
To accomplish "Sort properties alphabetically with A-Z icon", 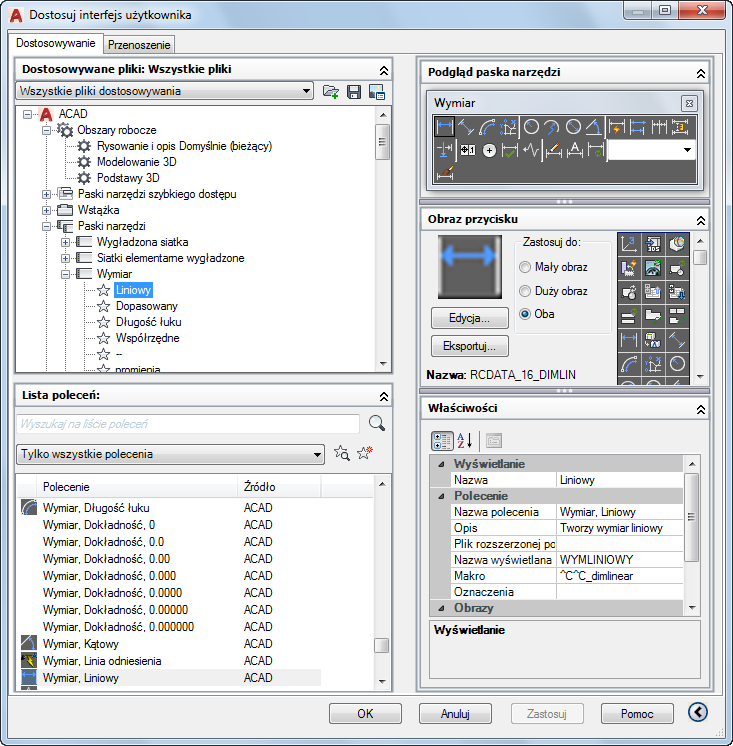I will 465,441.
